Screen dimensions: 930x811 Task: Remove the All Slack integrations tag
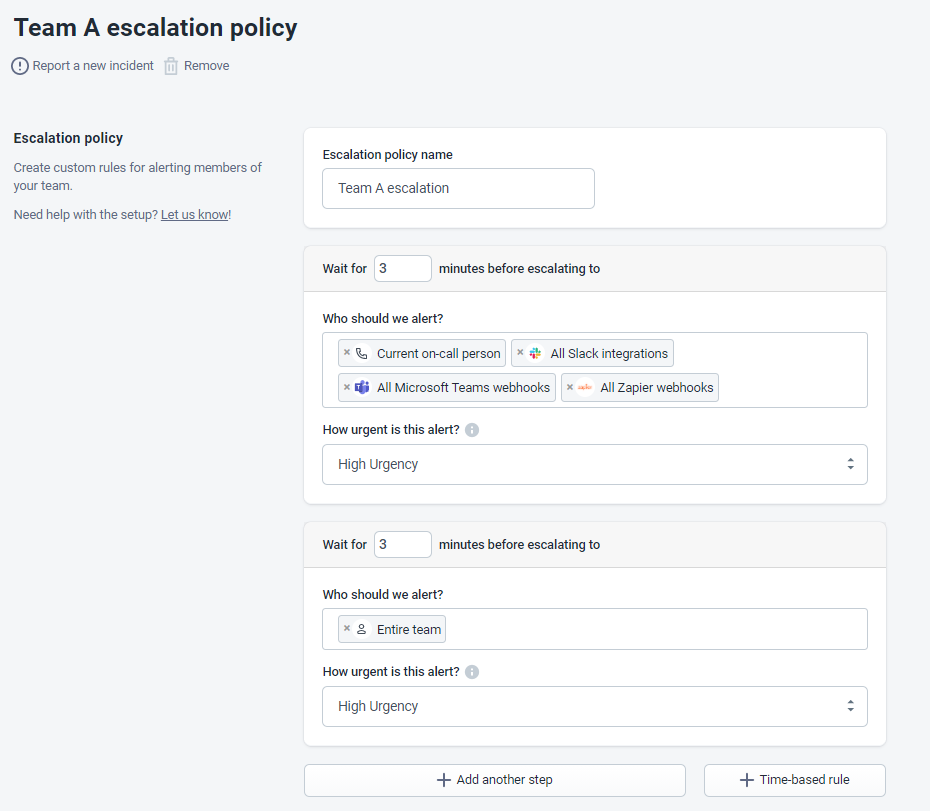[x=520, y=353]
